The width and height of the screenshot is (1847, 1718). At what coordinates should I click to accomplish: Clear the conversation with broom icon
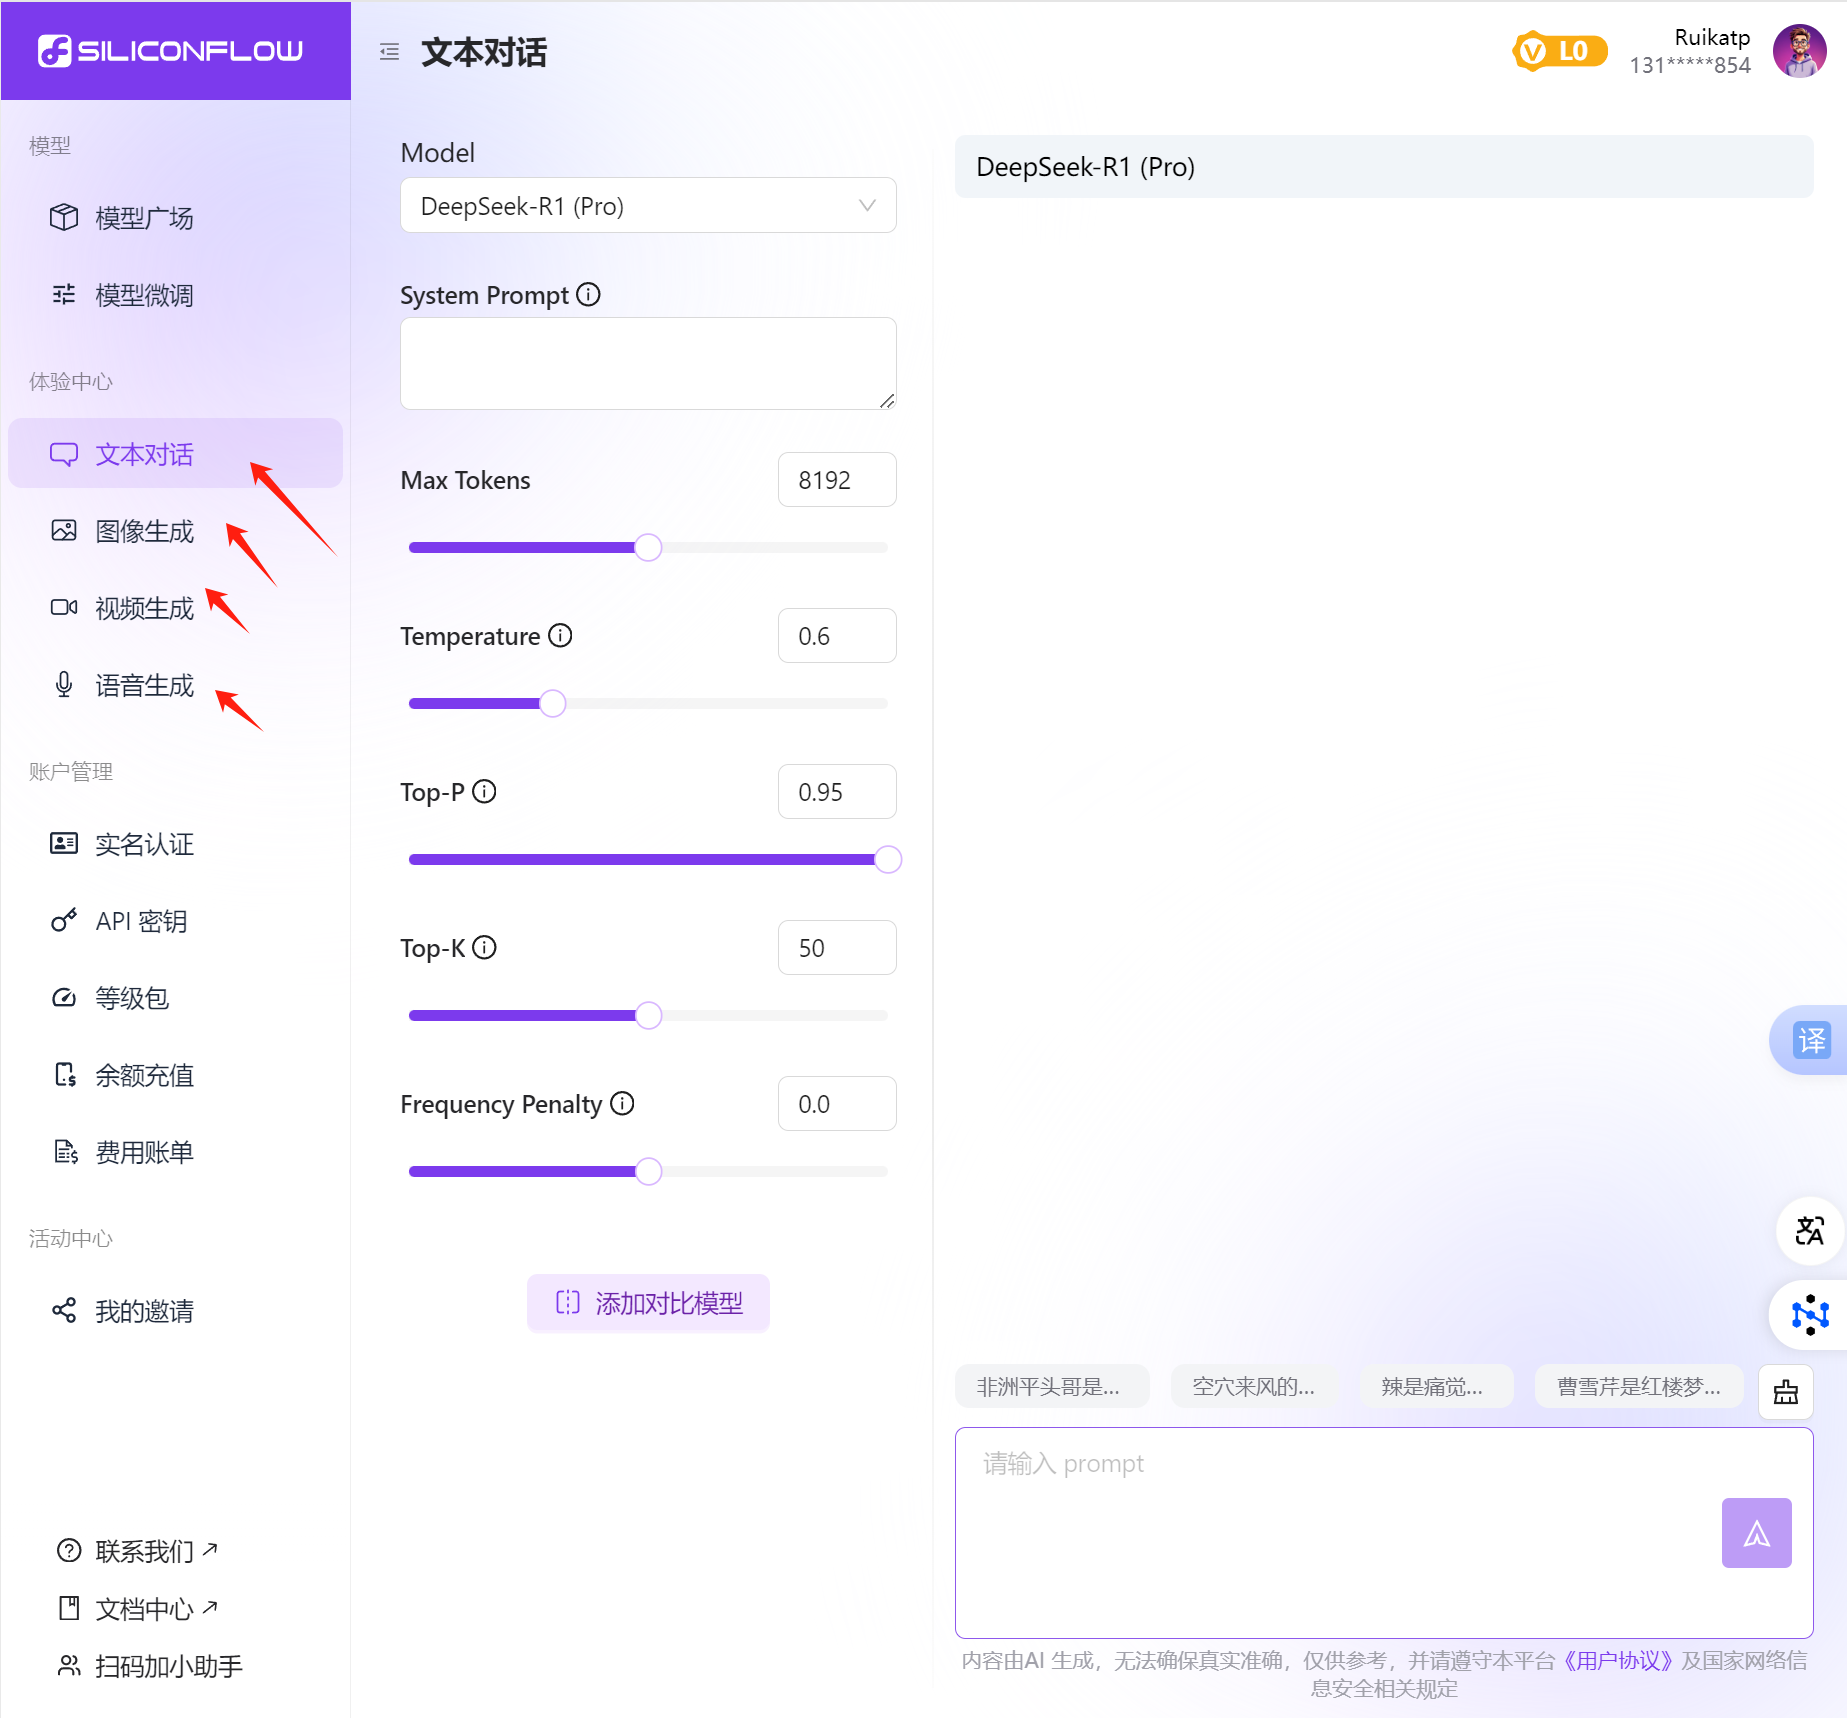pos(1786,1392)
